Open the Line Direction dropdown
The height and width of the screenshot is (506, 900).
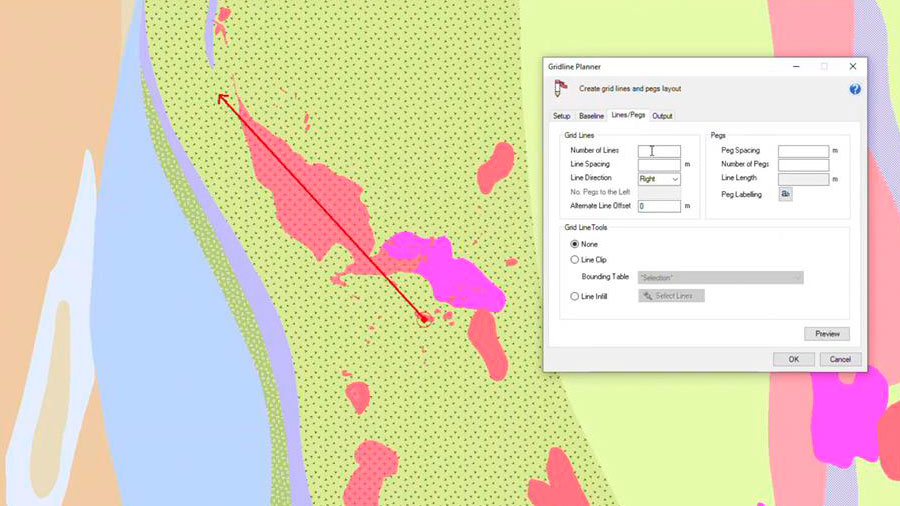point(659,179)
